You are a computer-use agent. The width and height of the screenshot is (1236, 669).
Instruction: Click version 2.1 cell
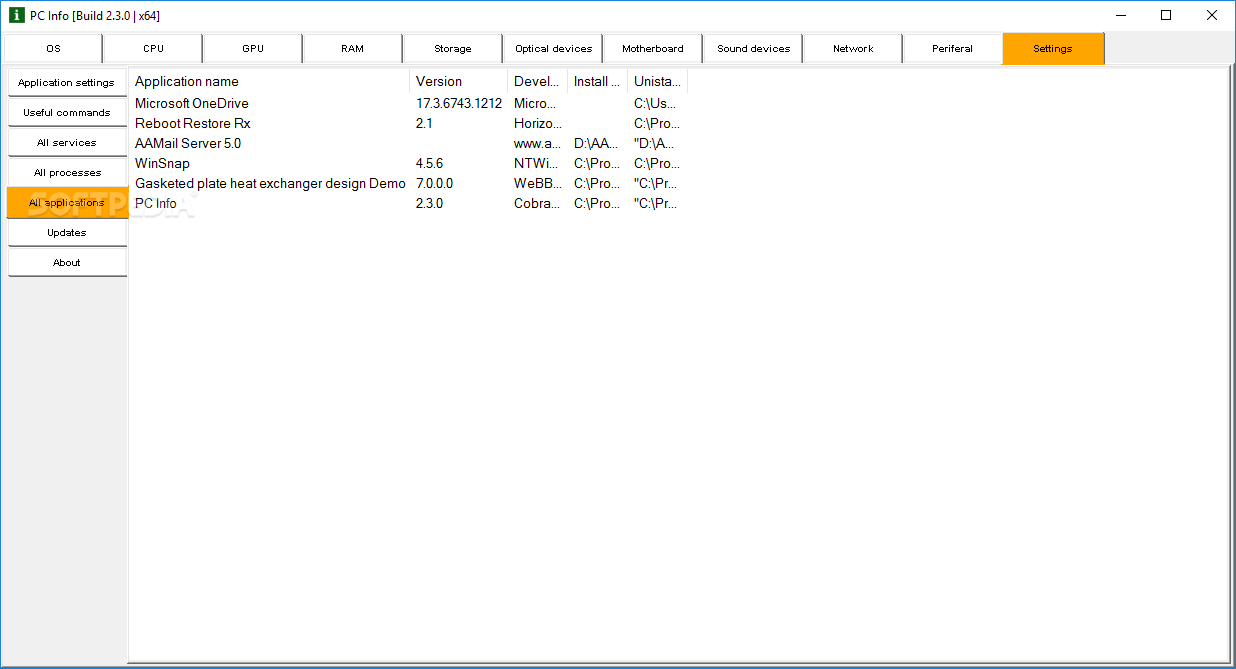pyautogui.click(x=424, y=123)
